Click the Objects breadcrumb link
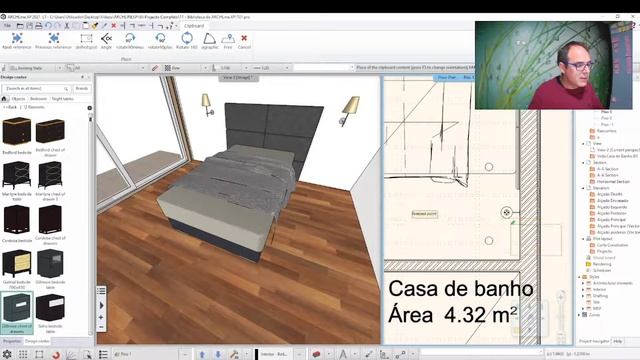Image resolution: width=640 pixels, height=360 pixels. 18,99
